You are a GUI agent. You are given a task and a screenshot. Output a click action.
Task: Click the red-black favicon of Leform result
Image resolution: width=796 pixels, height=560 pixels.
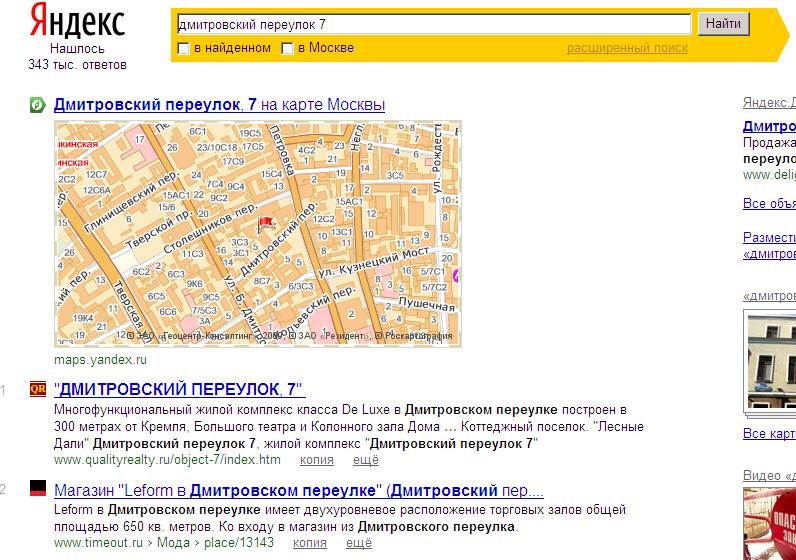pos(38,488)
